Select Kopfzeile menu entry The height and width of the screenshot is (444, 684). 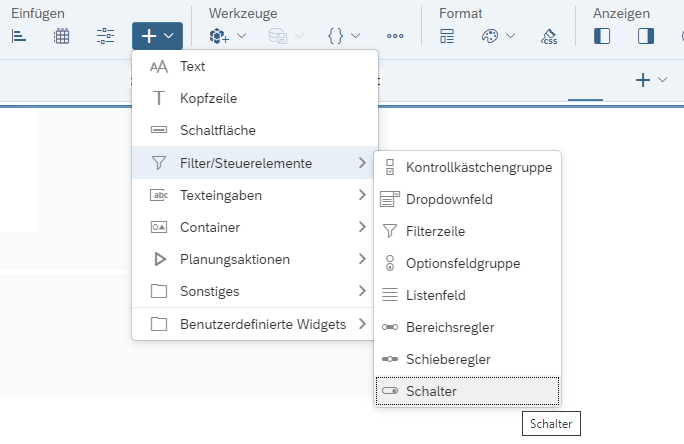click(x=255, y=98)
